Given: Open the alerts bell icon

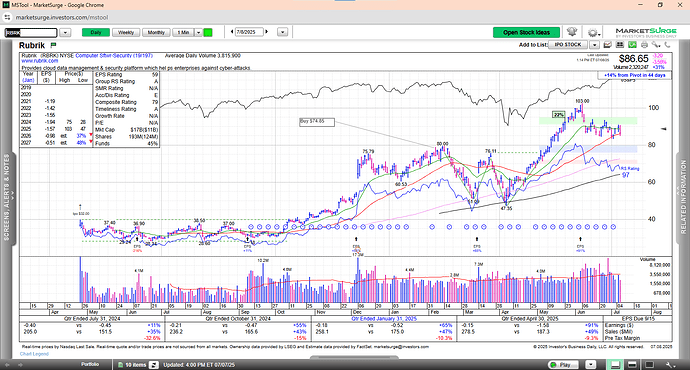Looking at the screenshot, I should (572, 32).
